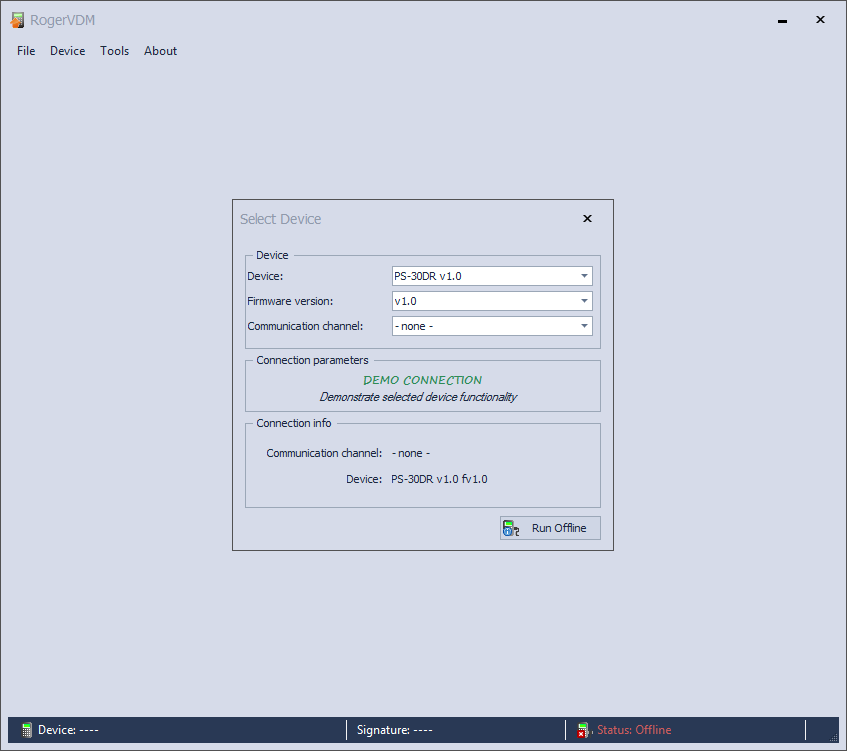Click '- none -' value in Connection info

[411, 453]
